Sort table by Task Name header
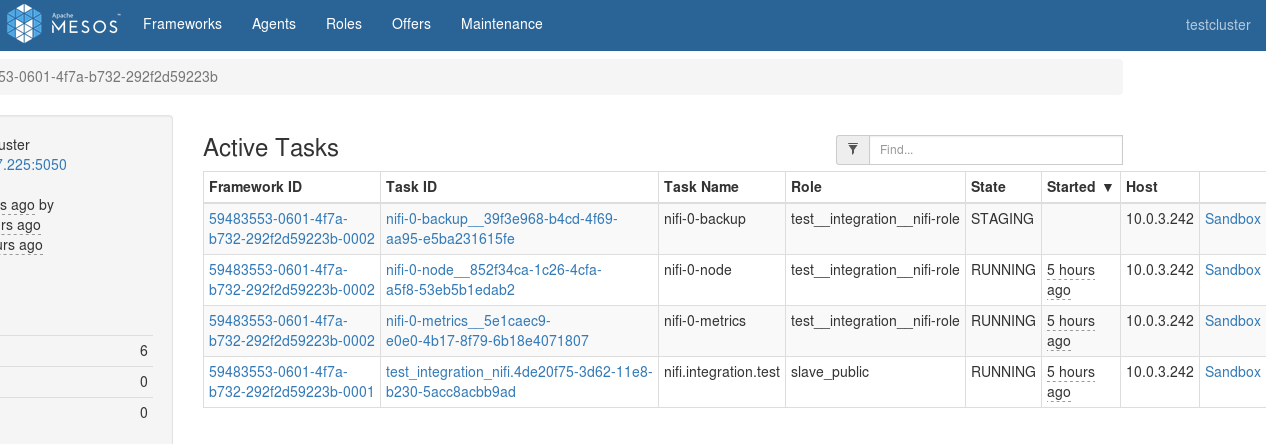Image resolution: width=1266 pixels, height=444 pixels. click(x=701, y=187)
